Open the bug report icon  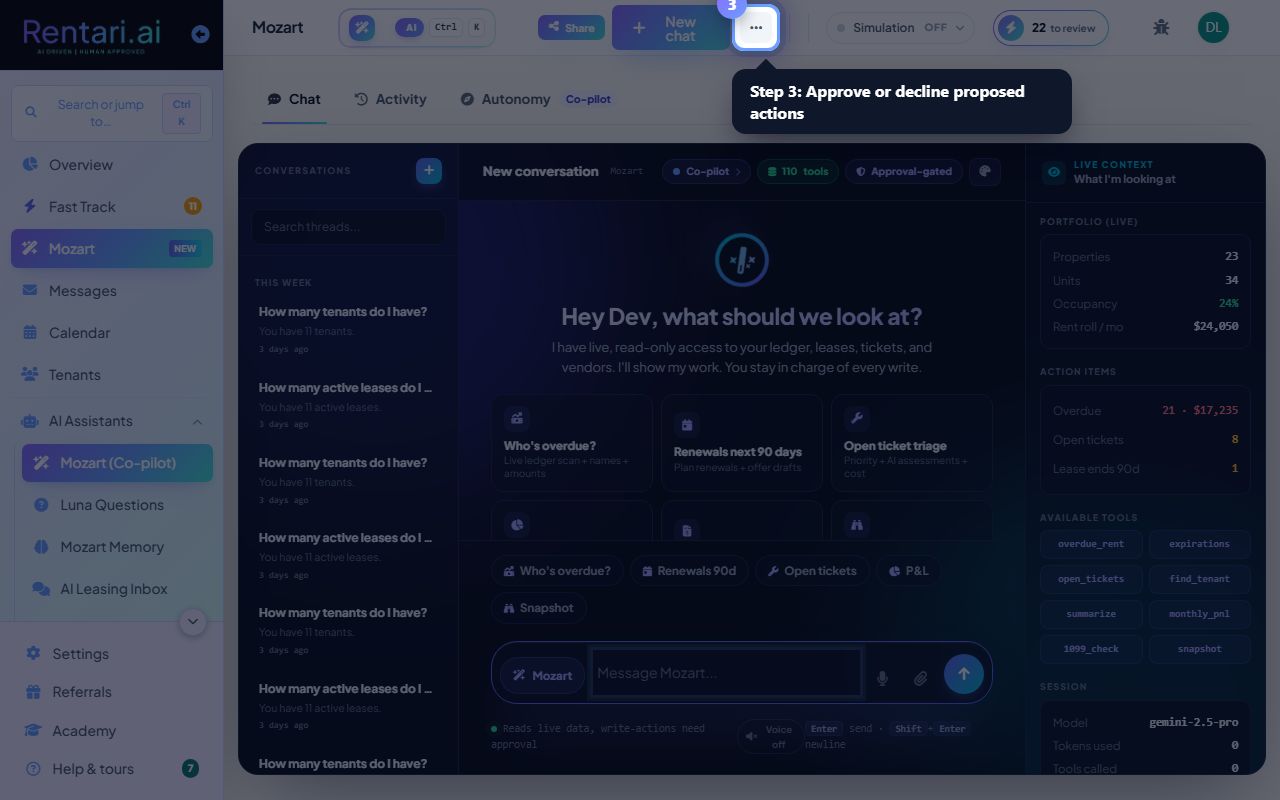coord(1161,27)
